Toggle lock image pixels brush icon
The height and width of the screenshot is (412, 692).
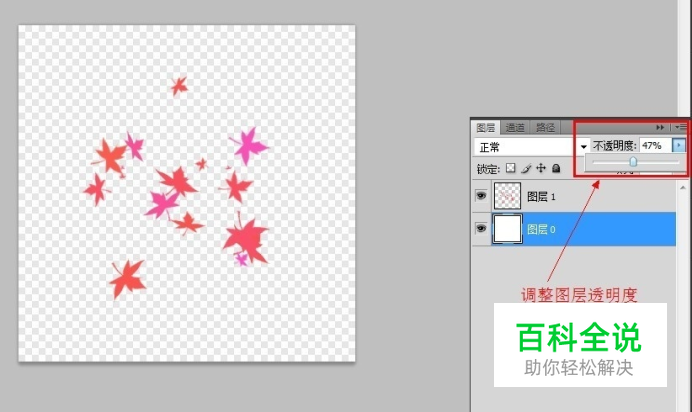(526, 168)
